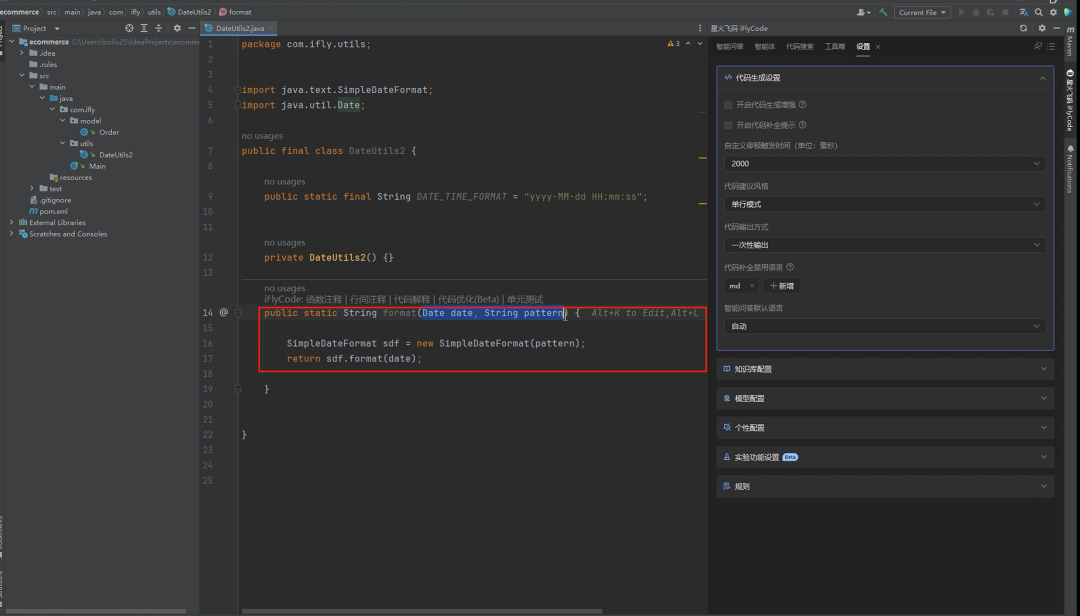1080x616 pixels.
Task: Expand the 规则 section
Action: [x=885, y=486]
